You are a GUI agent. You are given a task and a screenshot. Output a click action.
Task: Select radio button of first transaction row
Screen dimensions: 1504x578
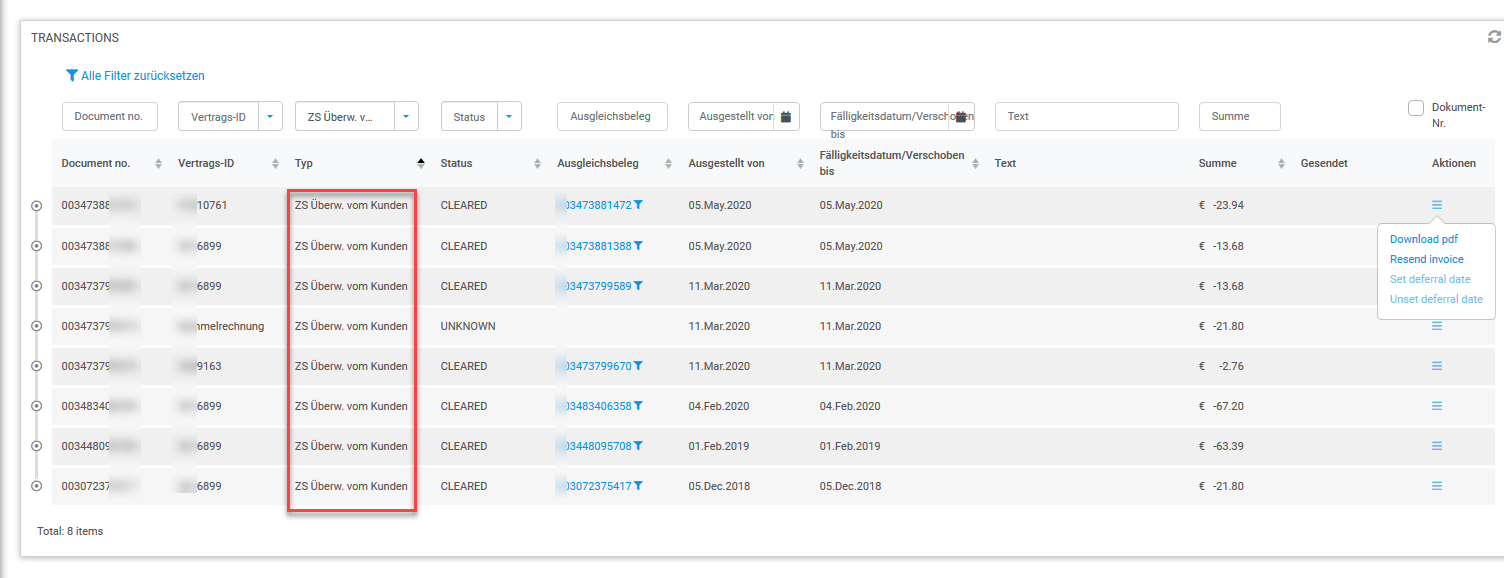pos(37,205)
